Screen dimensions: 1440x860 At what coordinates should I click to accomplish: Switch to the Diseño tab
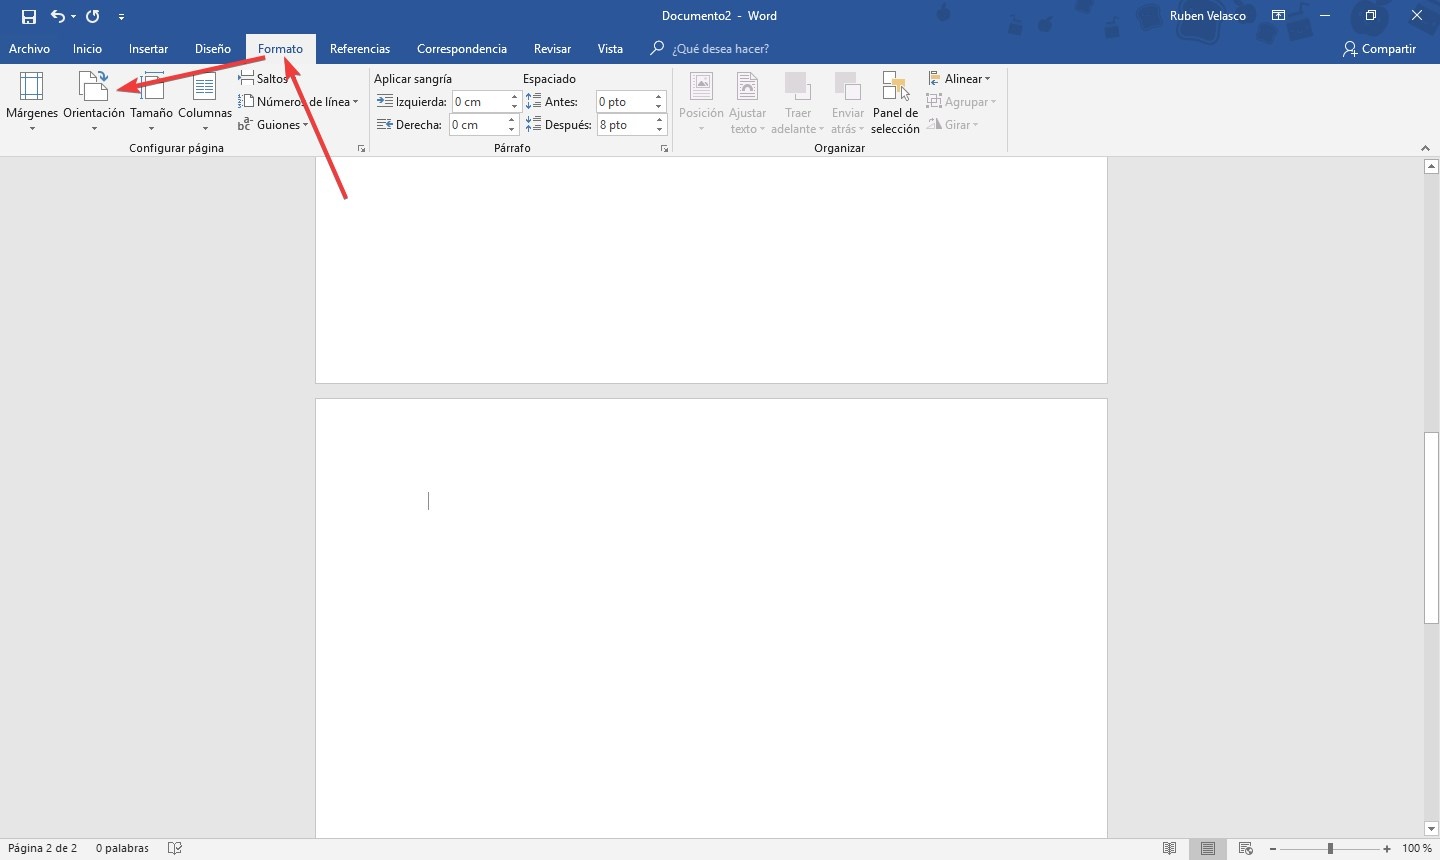coord(213,48)
